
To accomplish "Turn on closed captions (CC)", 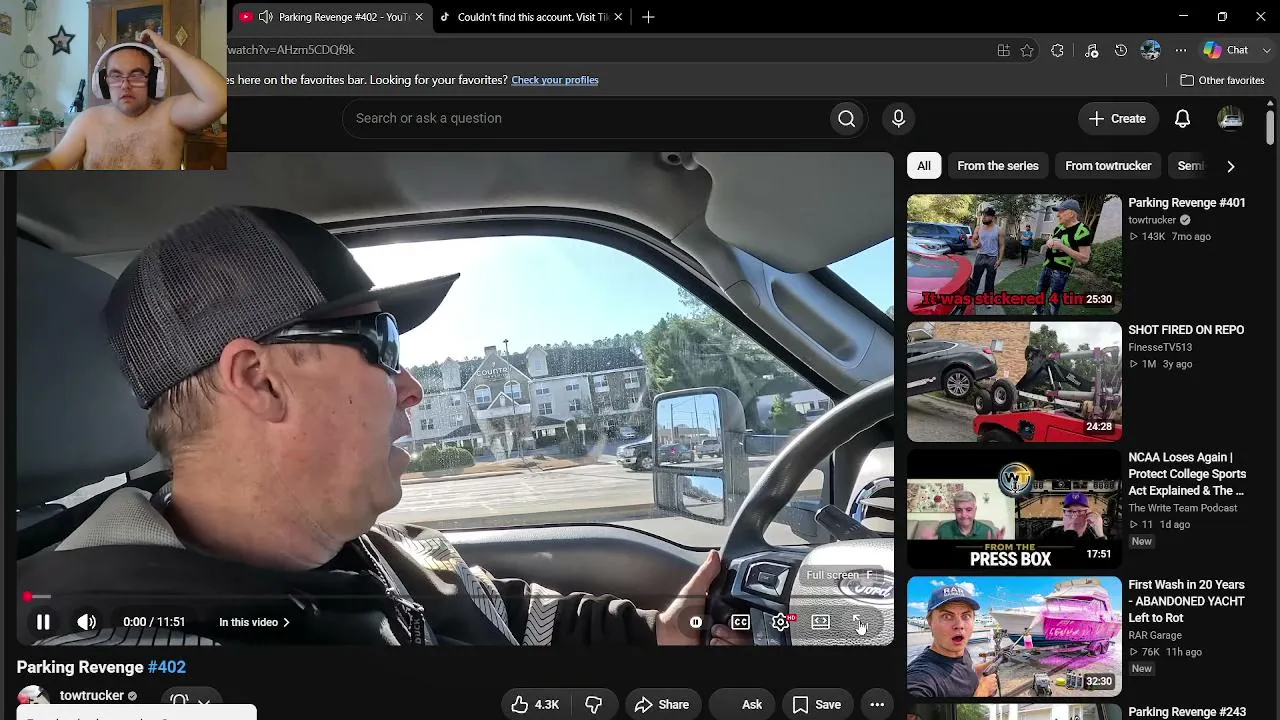I will click(x=740, y=622).
